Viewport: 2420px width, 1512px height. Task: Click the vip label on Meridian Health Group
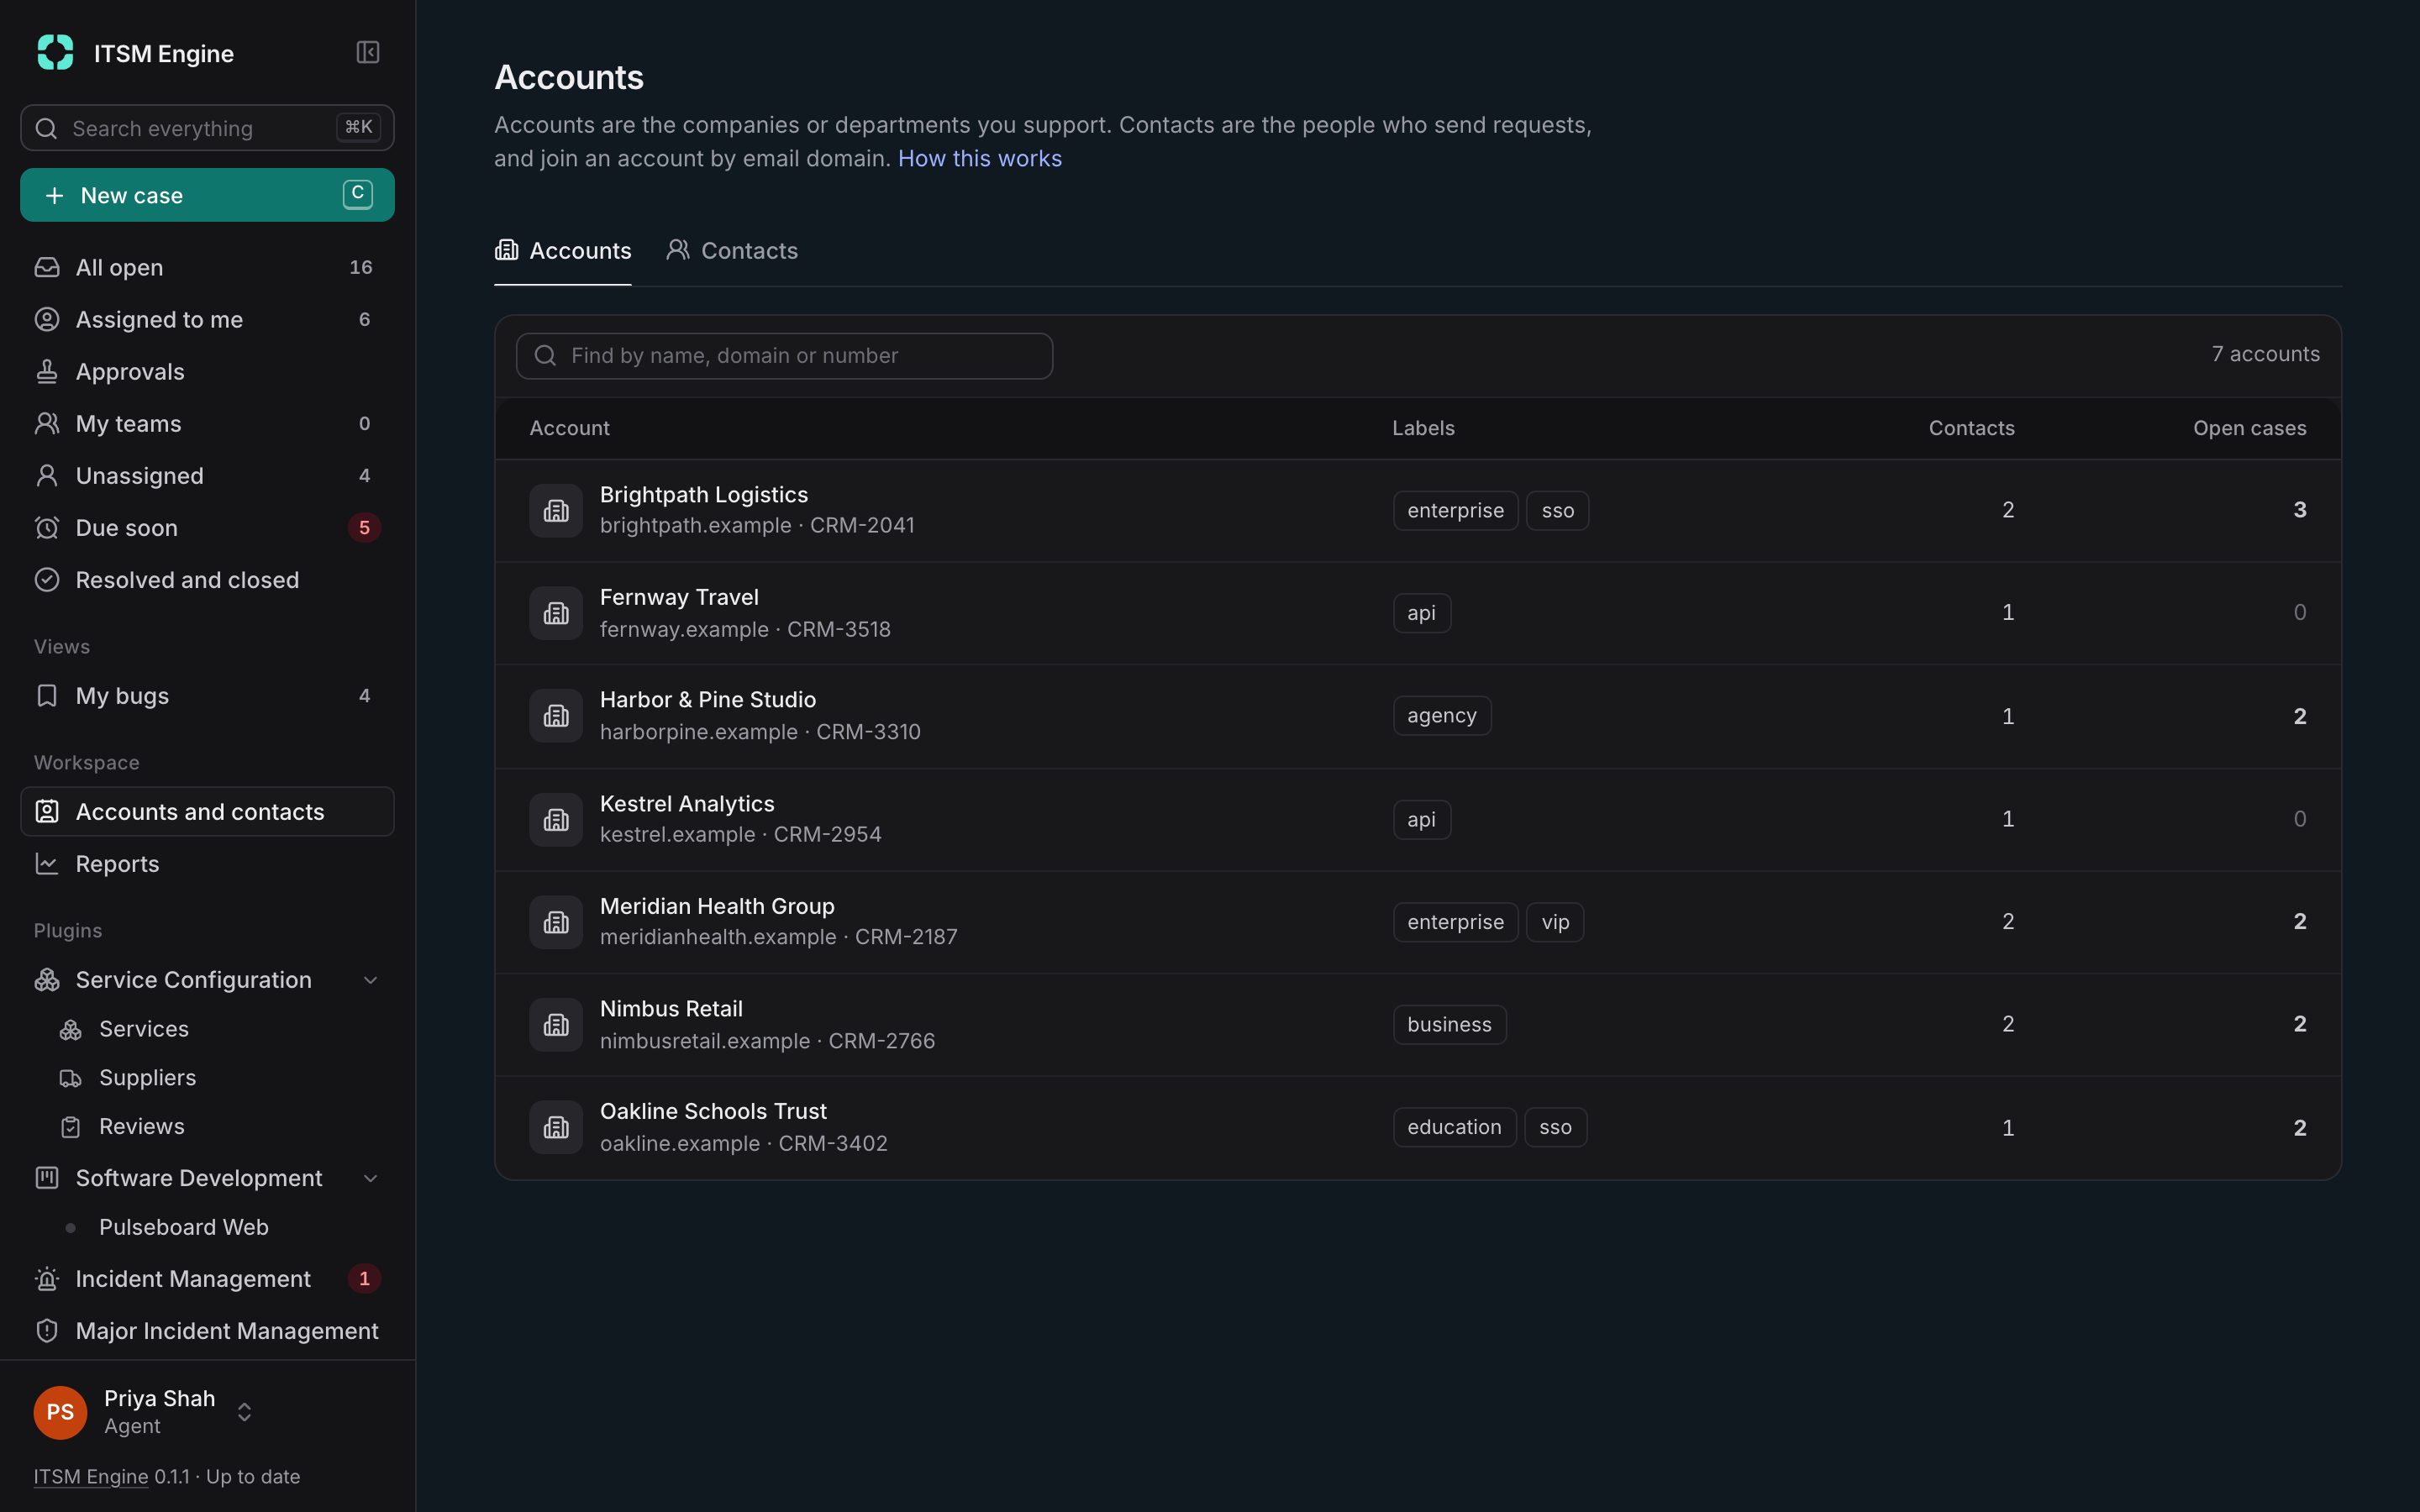tap(1555, 922)
